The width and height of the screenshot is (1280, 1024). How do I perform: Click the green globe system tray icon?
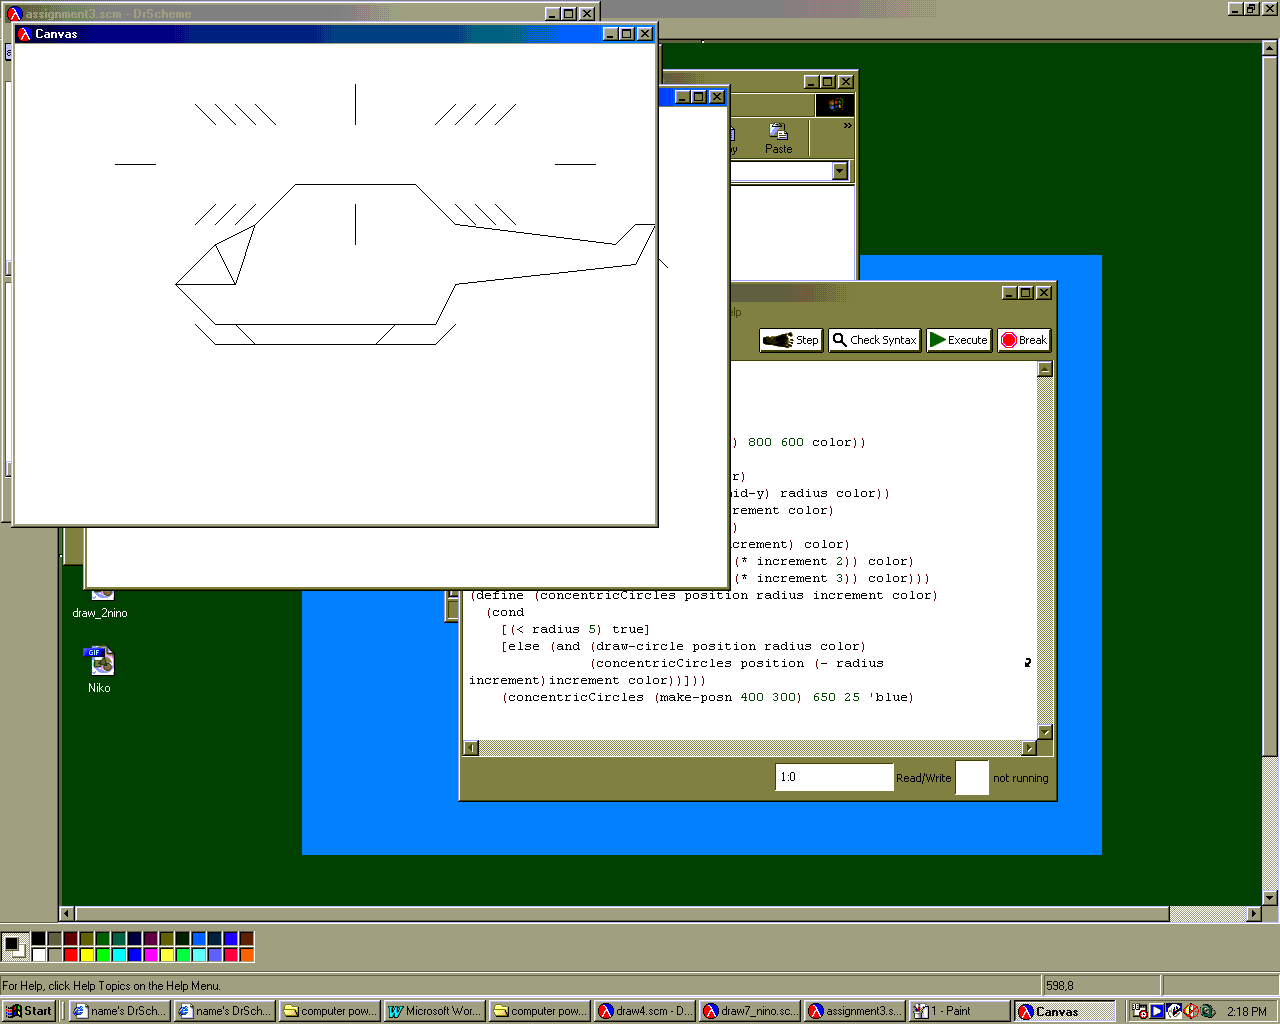(1208, 1011)
